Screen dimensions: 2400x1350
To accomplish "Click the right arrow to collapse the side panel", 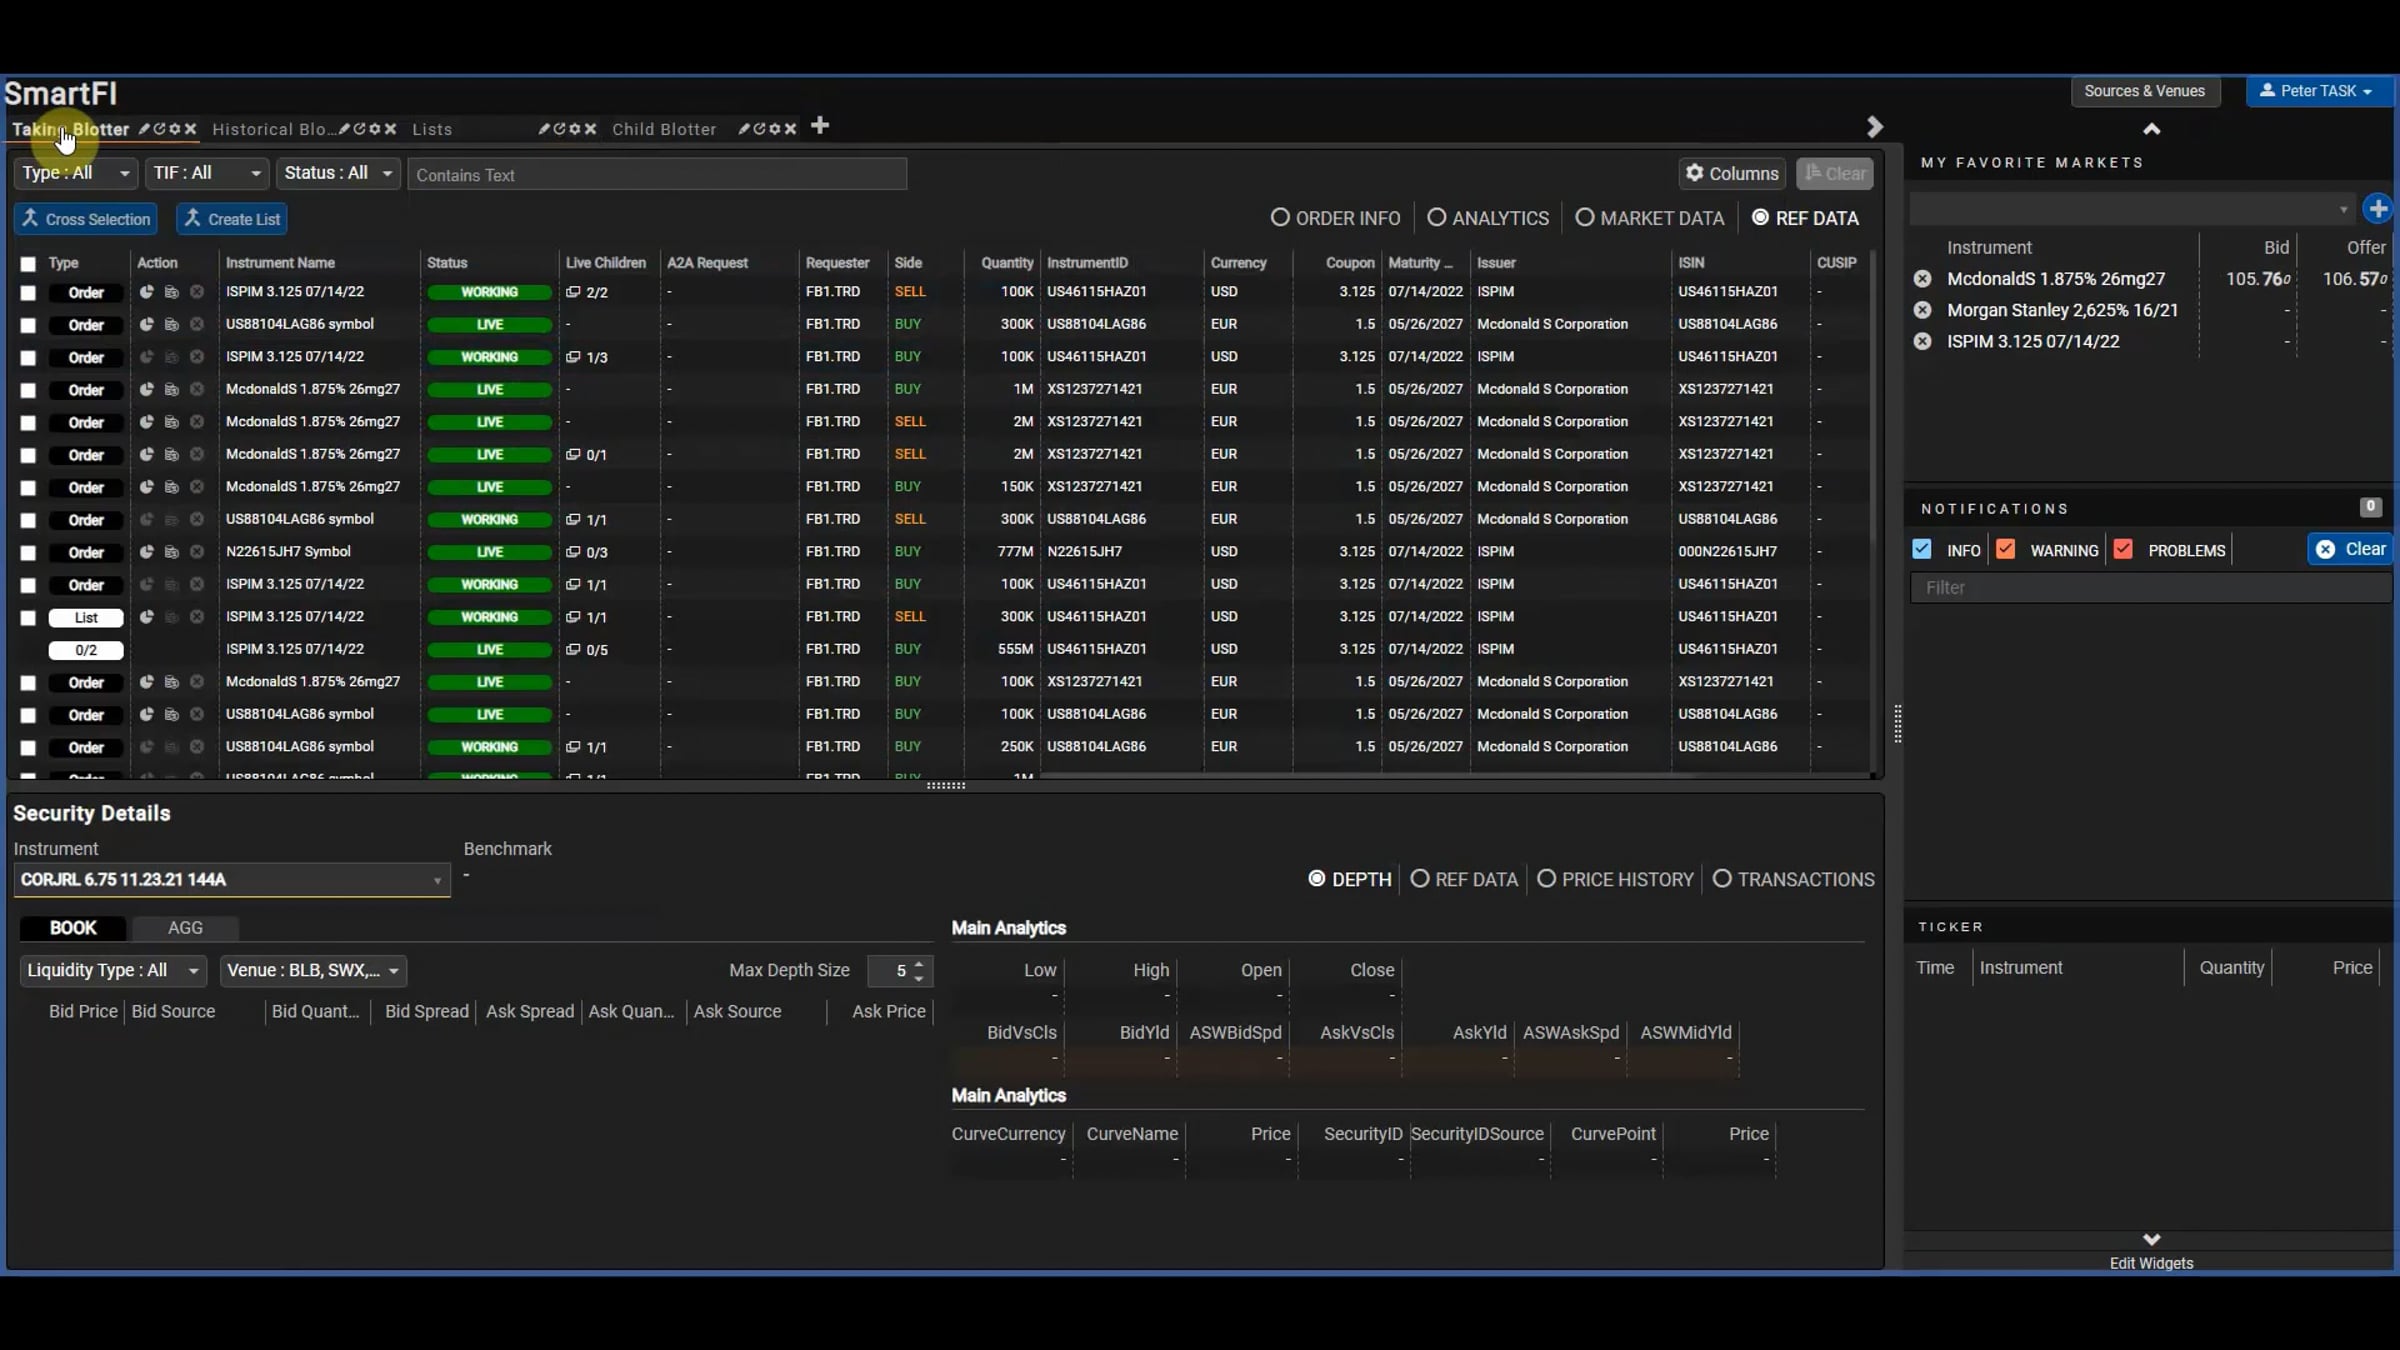I will click(1874, 127).
